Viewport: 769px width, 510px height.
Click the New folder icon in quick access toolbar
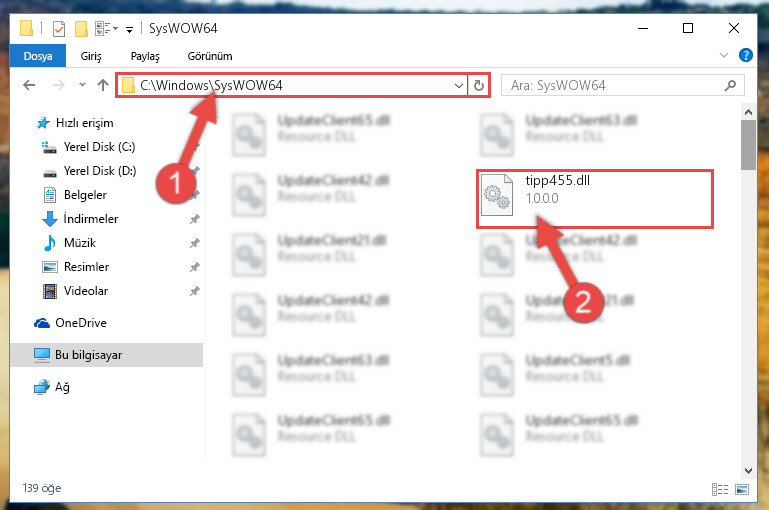click(81, 29)
